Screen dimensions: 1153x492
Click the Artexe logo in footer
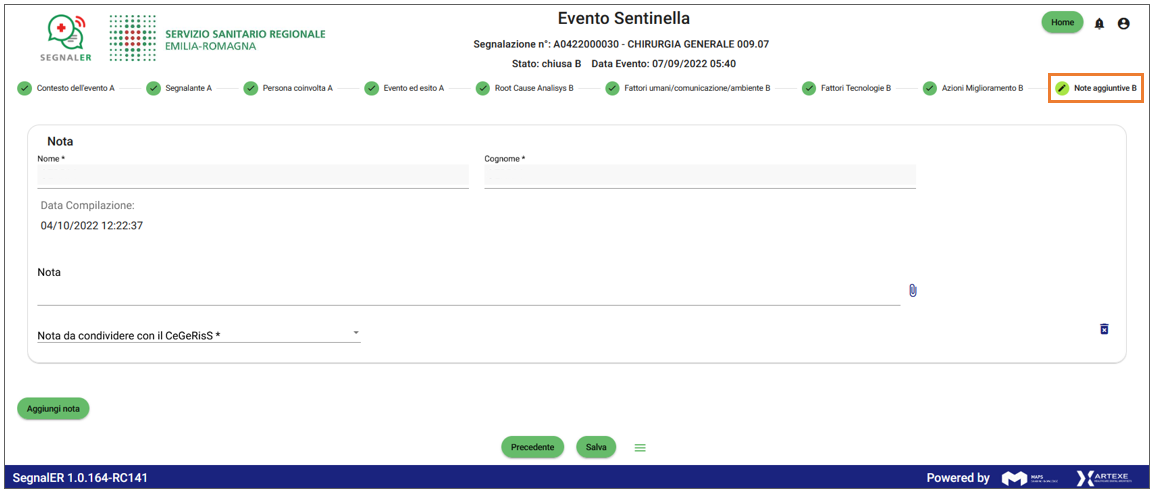click(x=1104, y=478)
